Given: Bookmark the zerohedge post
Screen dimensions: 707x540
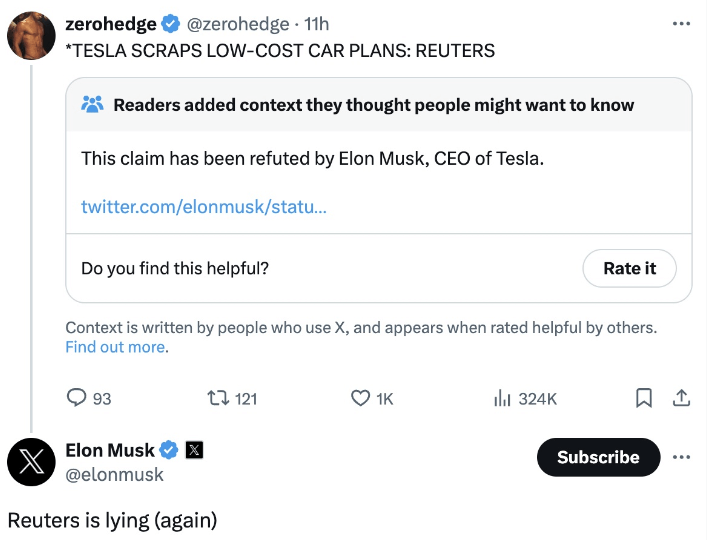Looking at the screenshot, I should click(x=645, y=398).
